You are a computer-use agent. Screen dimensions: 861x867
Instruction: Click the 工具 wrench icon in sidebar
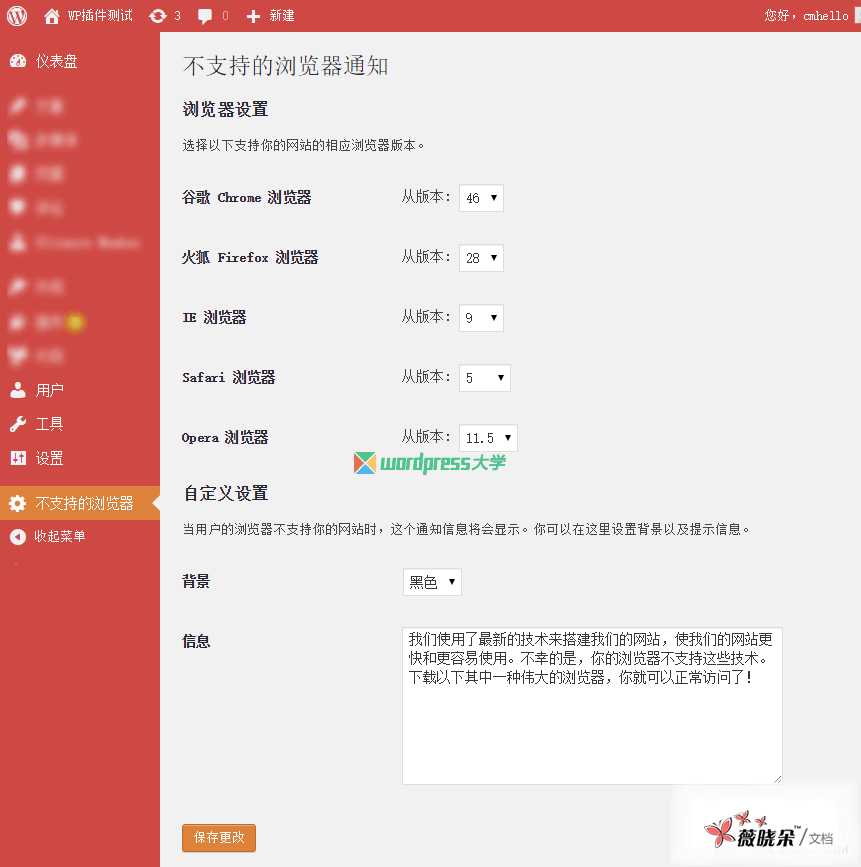pos(19,422)
